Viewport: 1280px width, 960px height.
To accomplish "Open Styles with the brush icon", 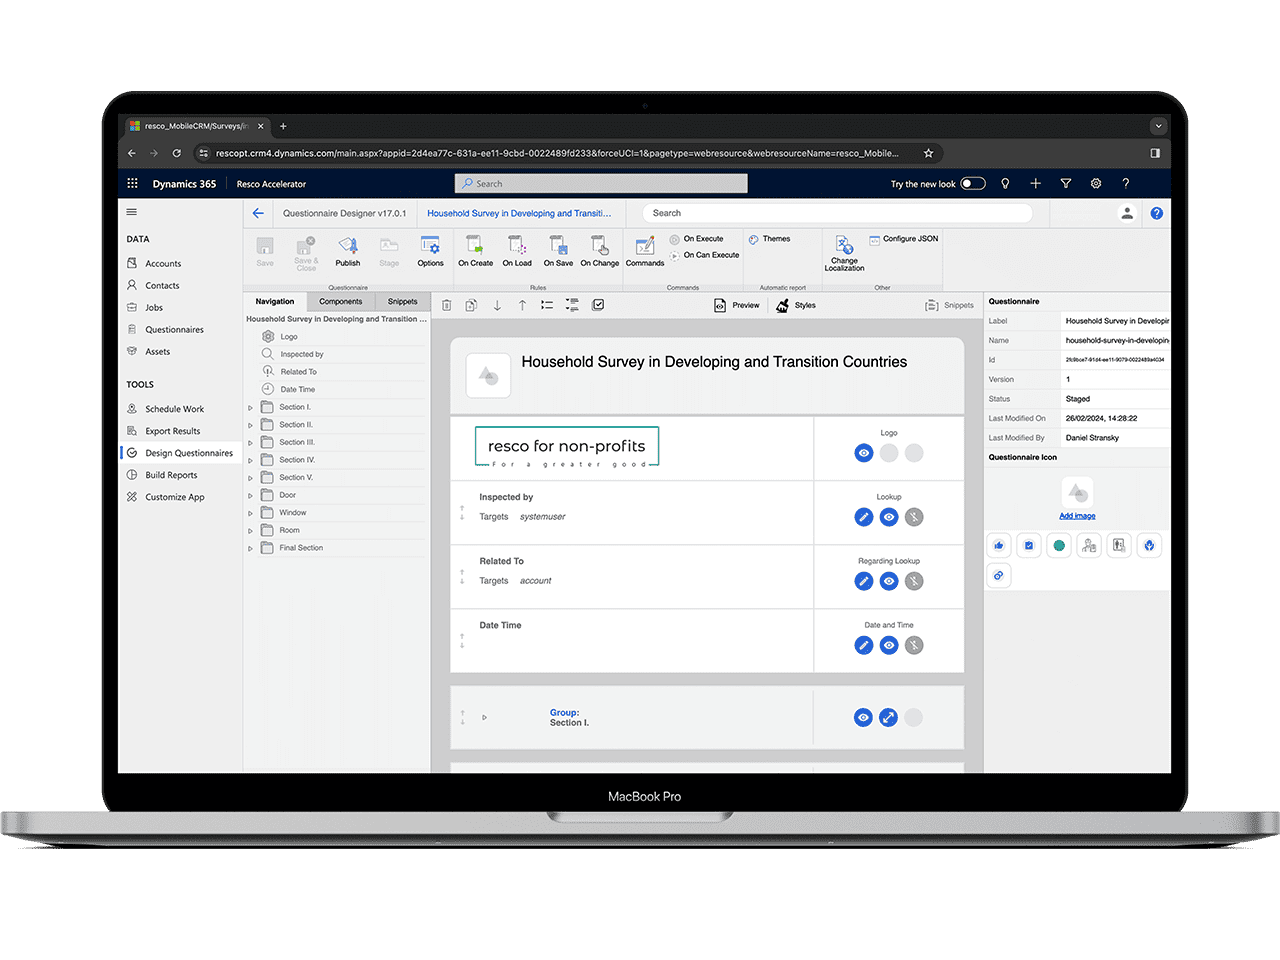I will (x=796, y=305).
